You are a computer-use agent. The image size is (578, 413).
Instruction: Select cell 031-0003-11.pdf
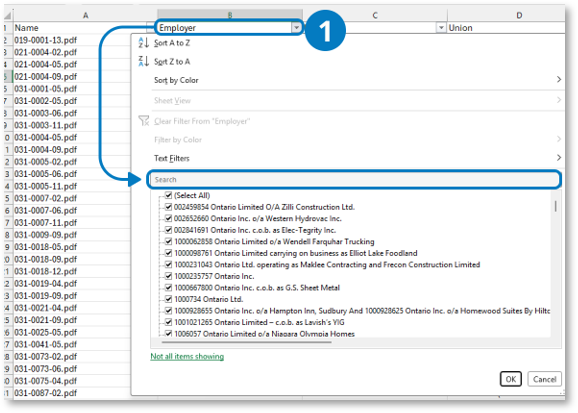tap(72, 125)
